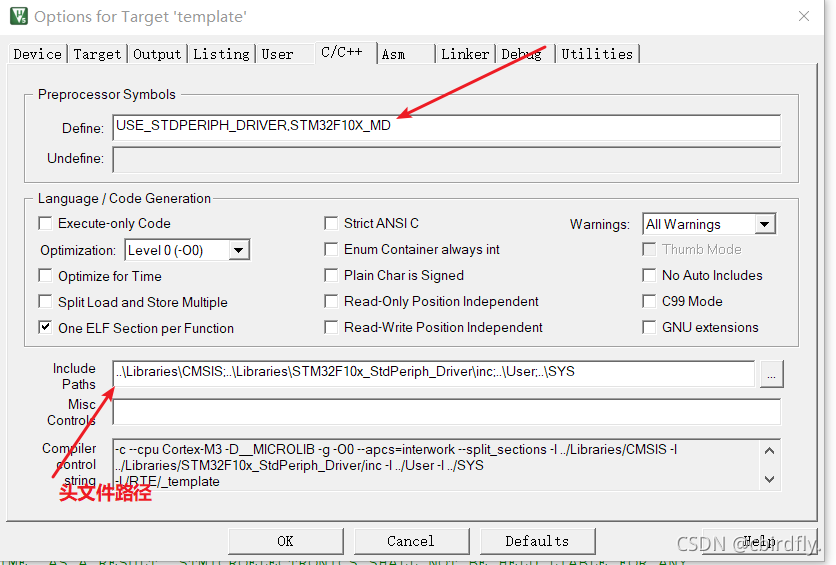Open the Target tab
Screen dimensions: 836x565
click(97, 54)
